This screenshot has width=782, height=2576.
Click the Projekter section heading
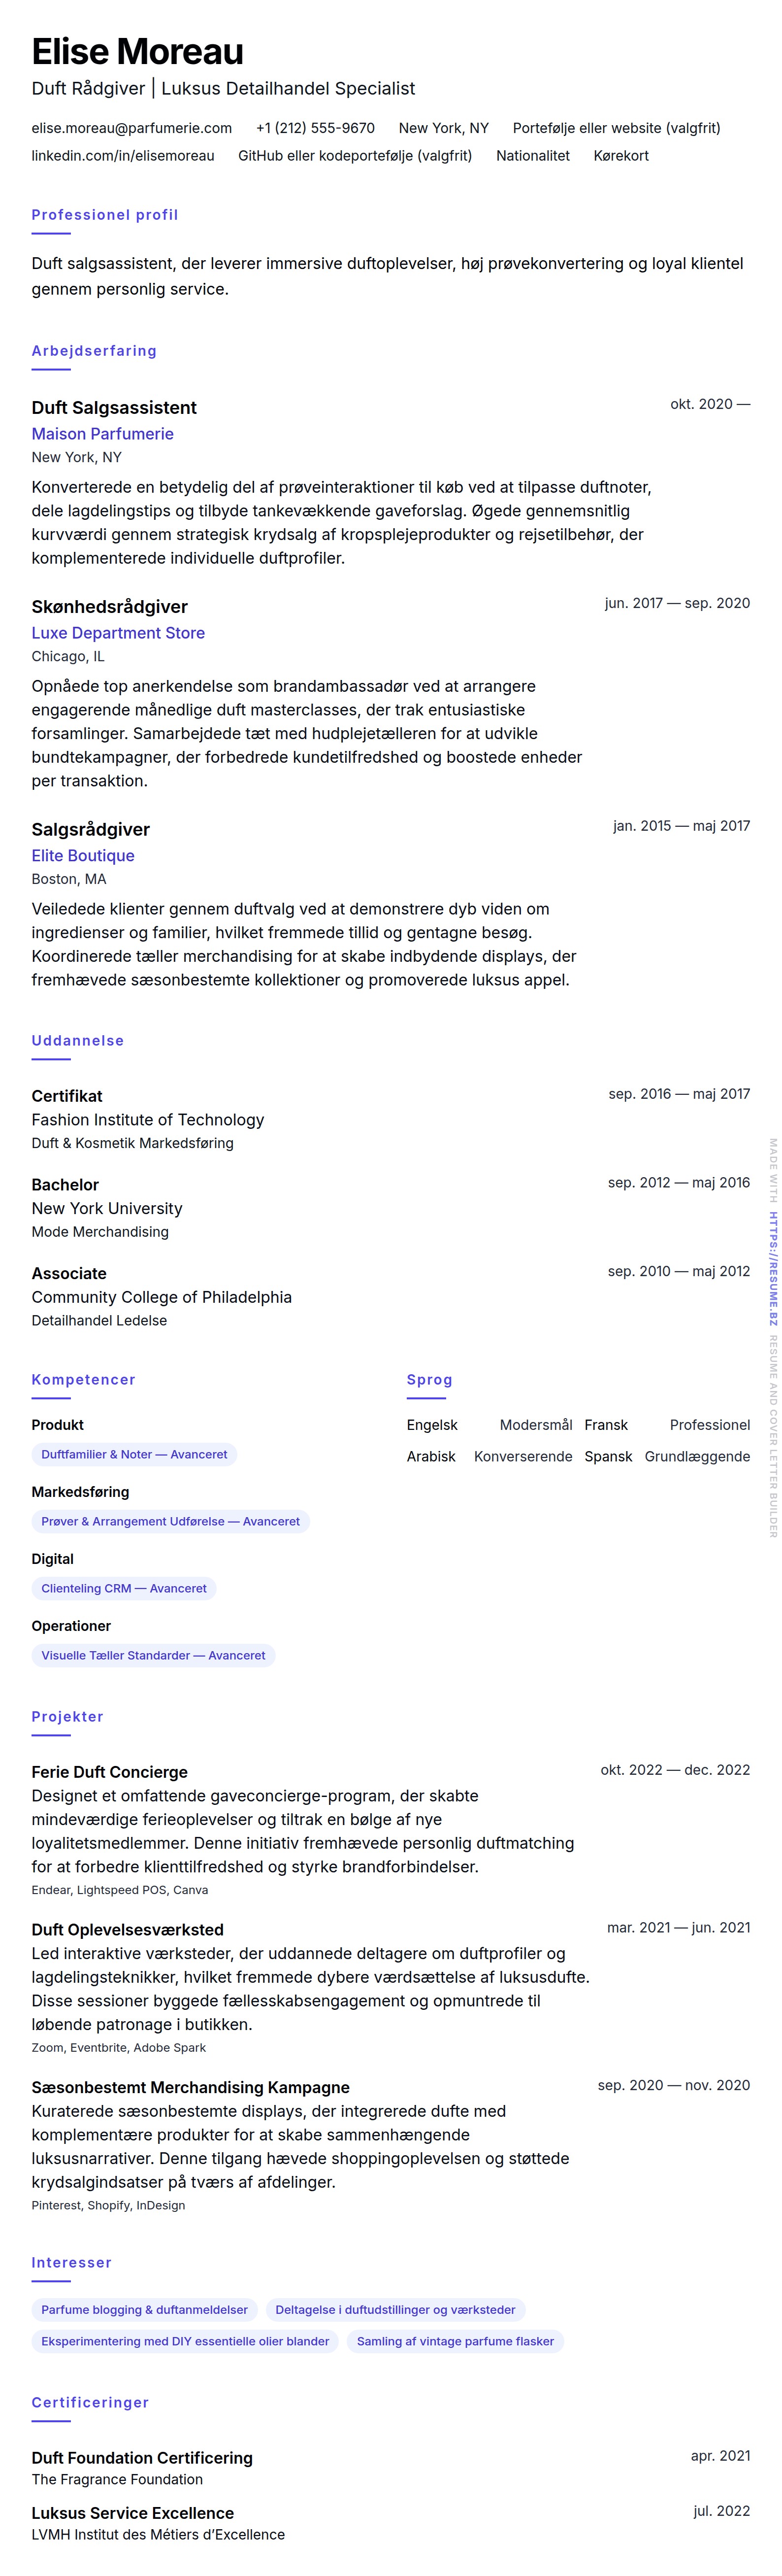(67, 1717)
